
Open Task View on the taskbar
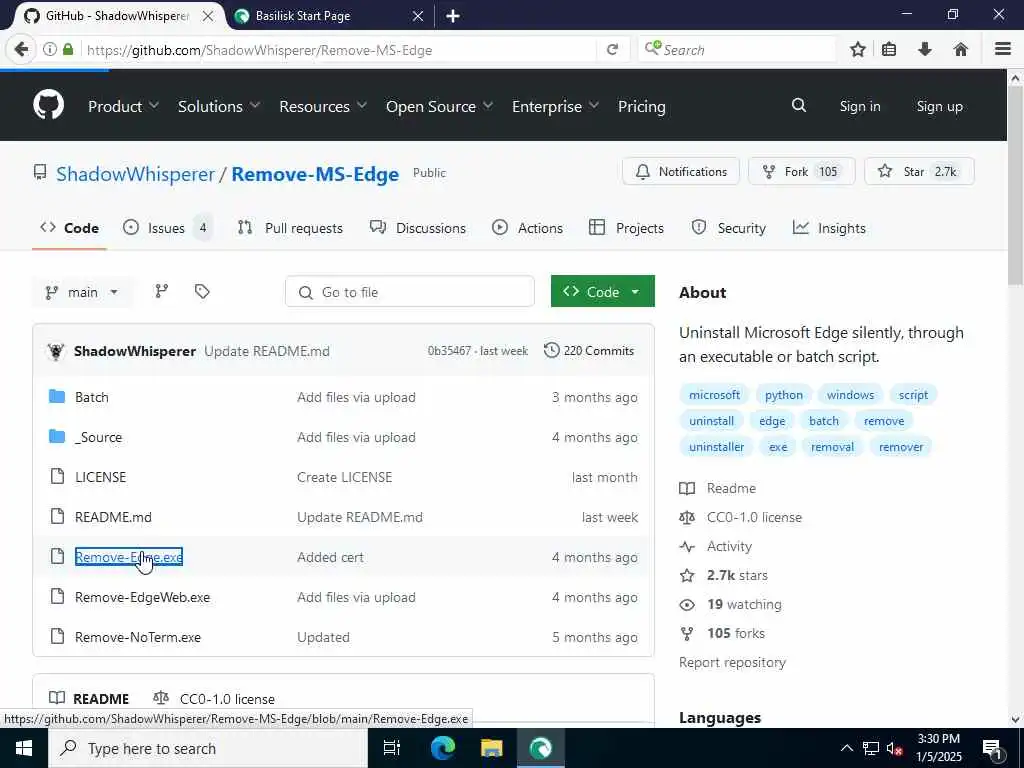[x=391, y=748]
